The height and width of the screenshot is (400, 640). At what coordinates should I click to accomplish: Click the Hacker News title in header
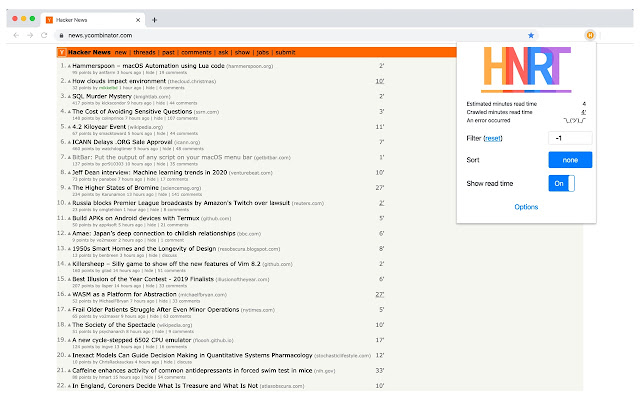pos(89,52)
